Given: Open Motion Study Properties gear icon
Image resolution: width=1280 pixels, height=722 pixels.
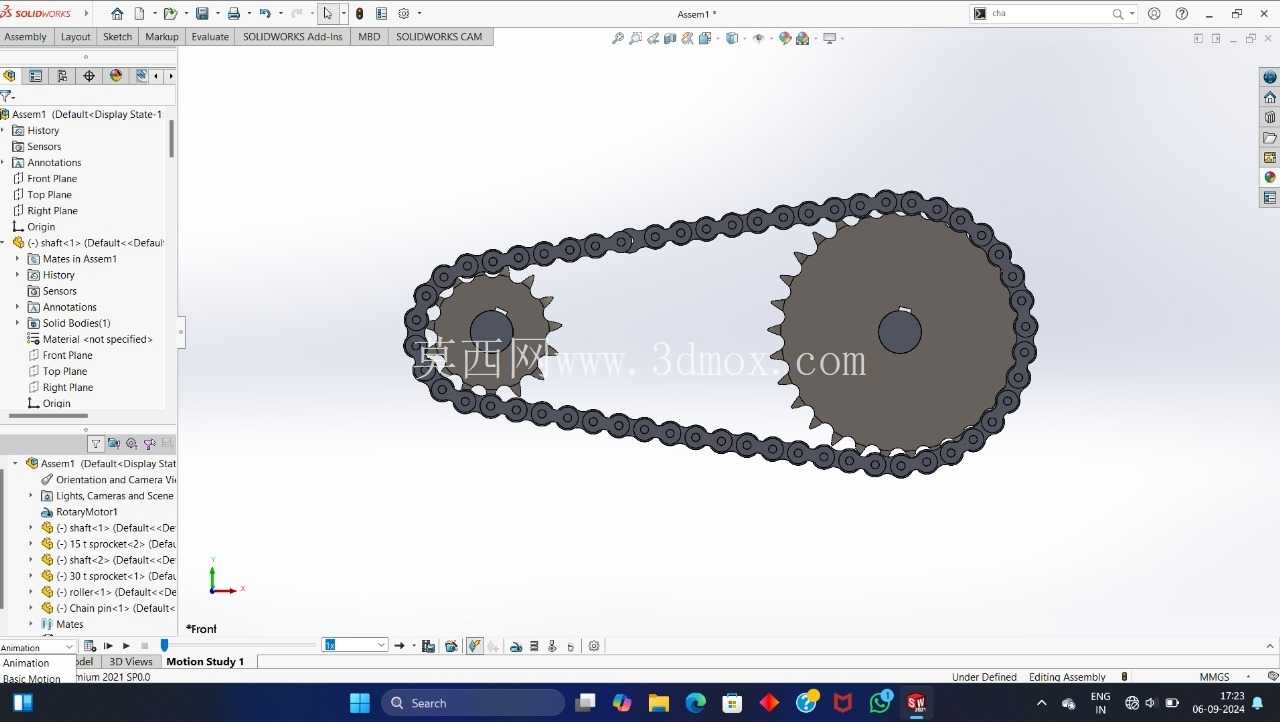Looking at the screenshot, I should (594, 646).
